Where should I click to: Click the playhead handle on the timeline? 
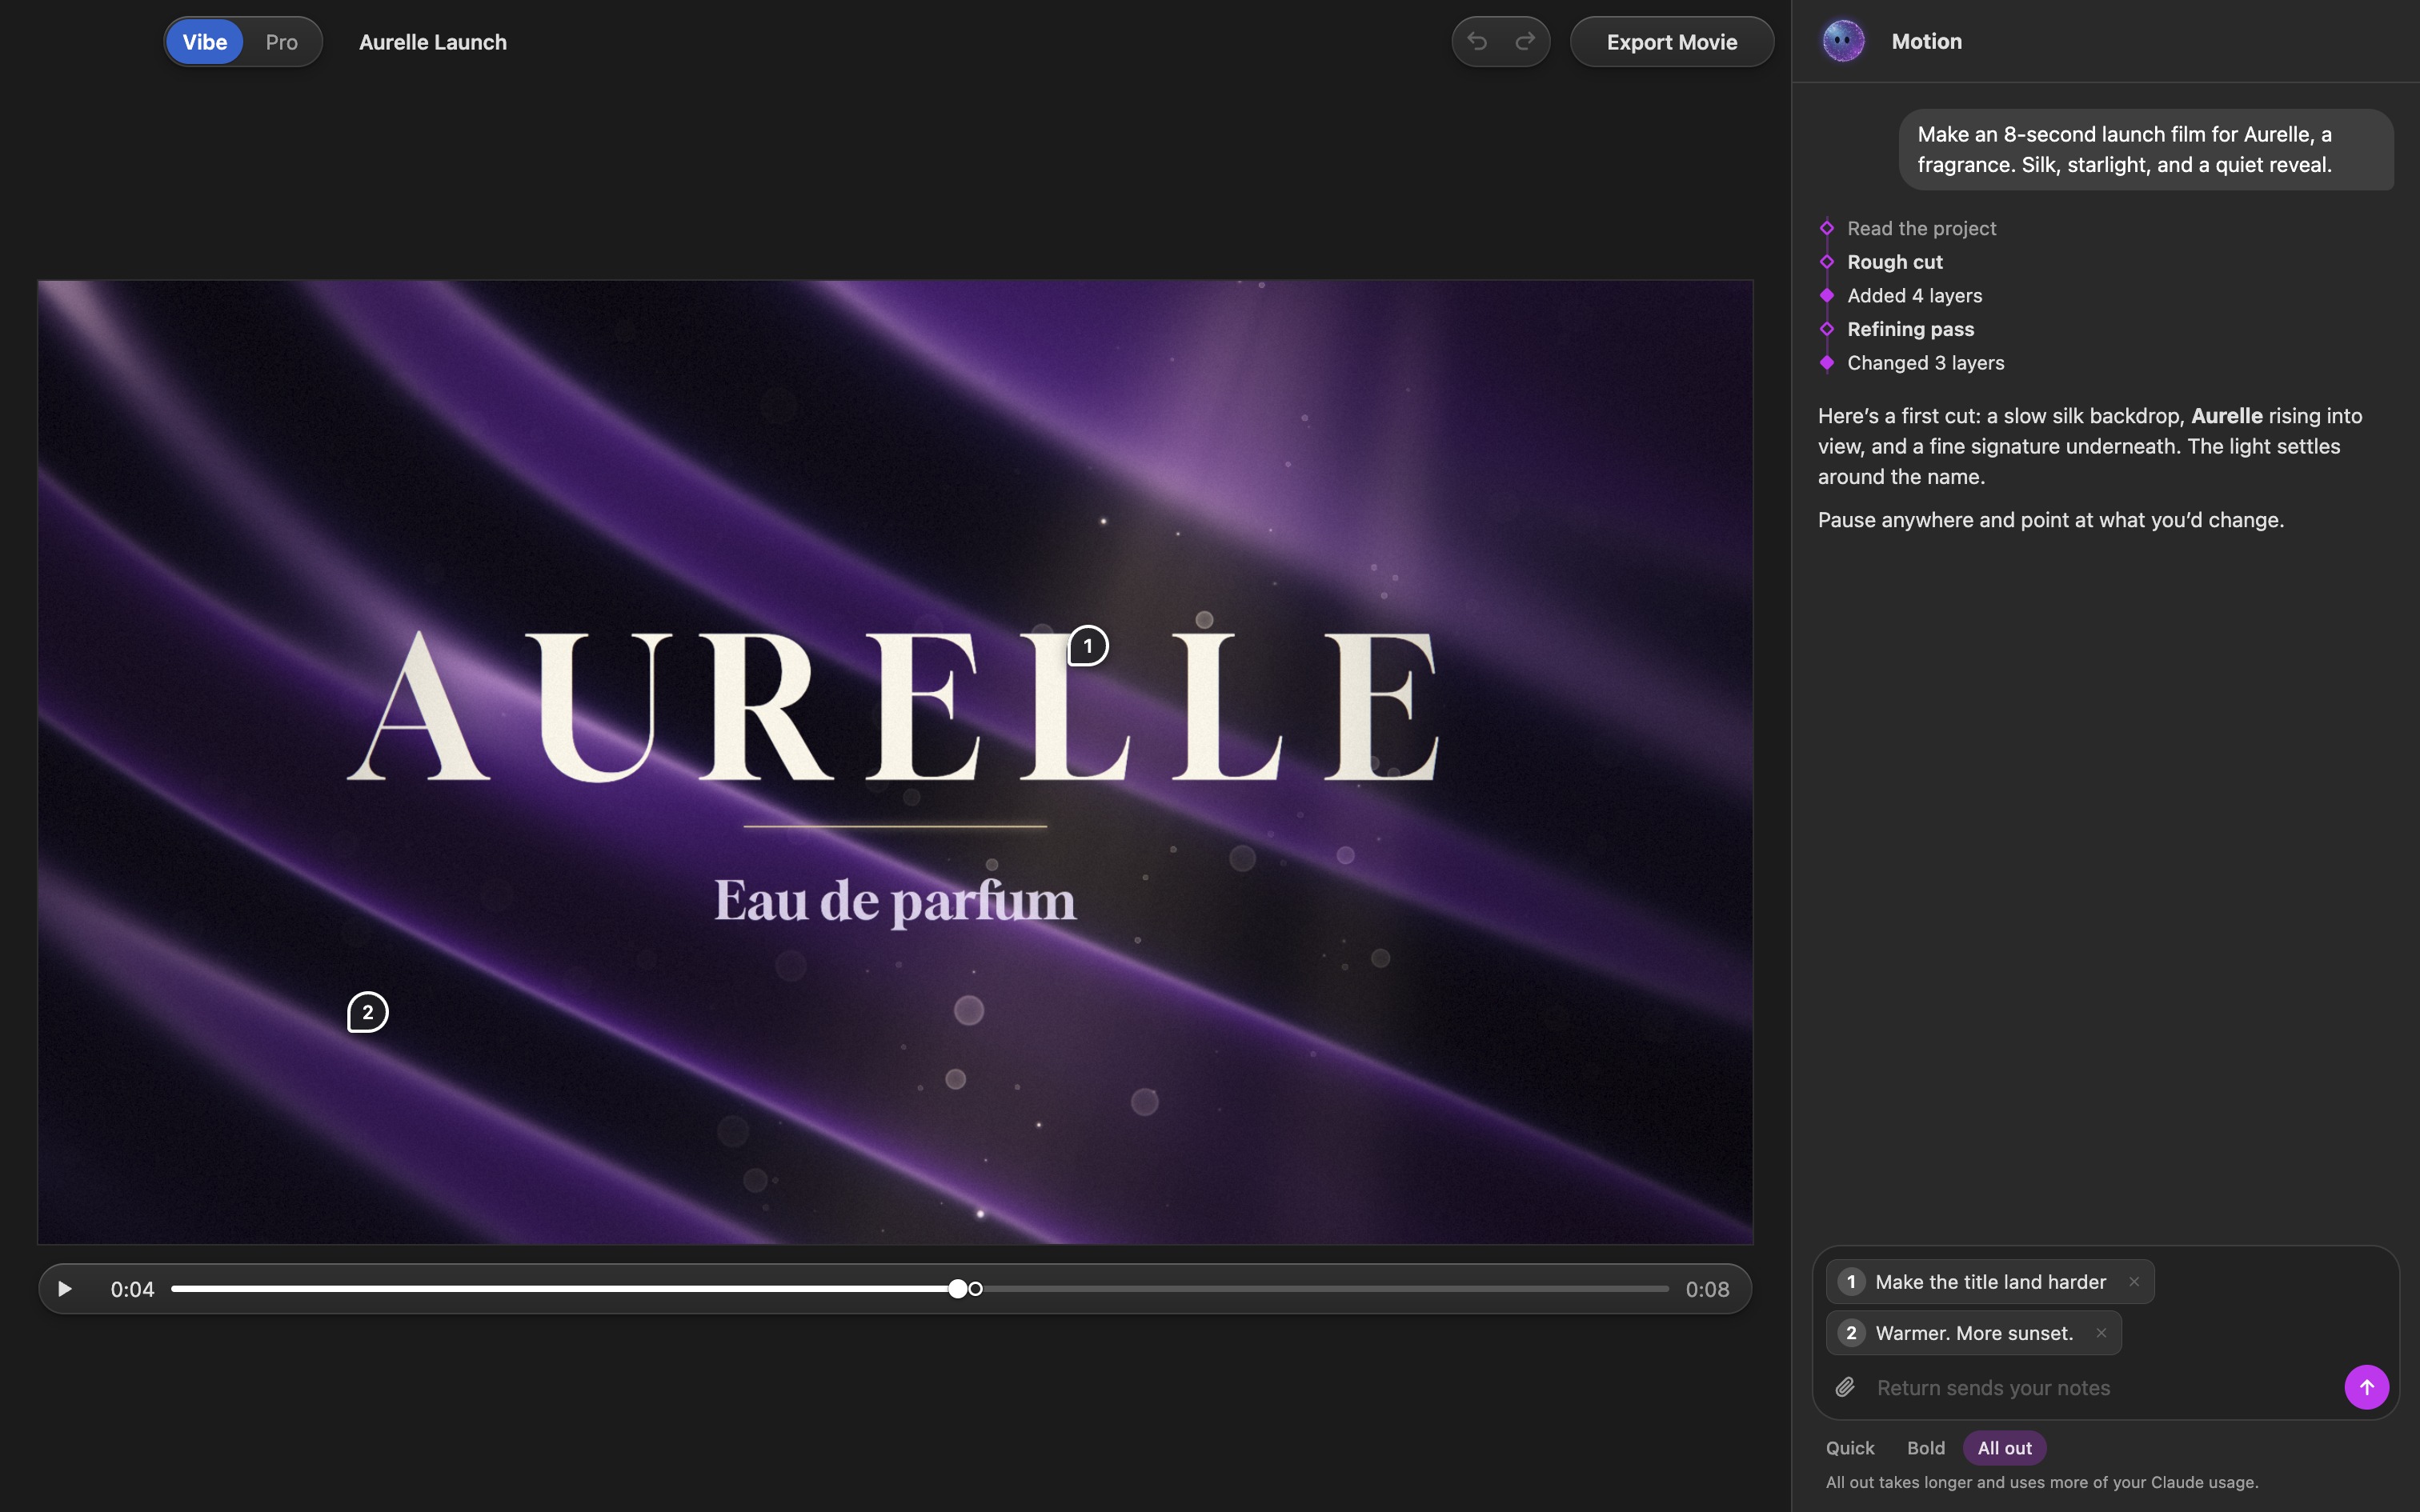(958, 1289)
